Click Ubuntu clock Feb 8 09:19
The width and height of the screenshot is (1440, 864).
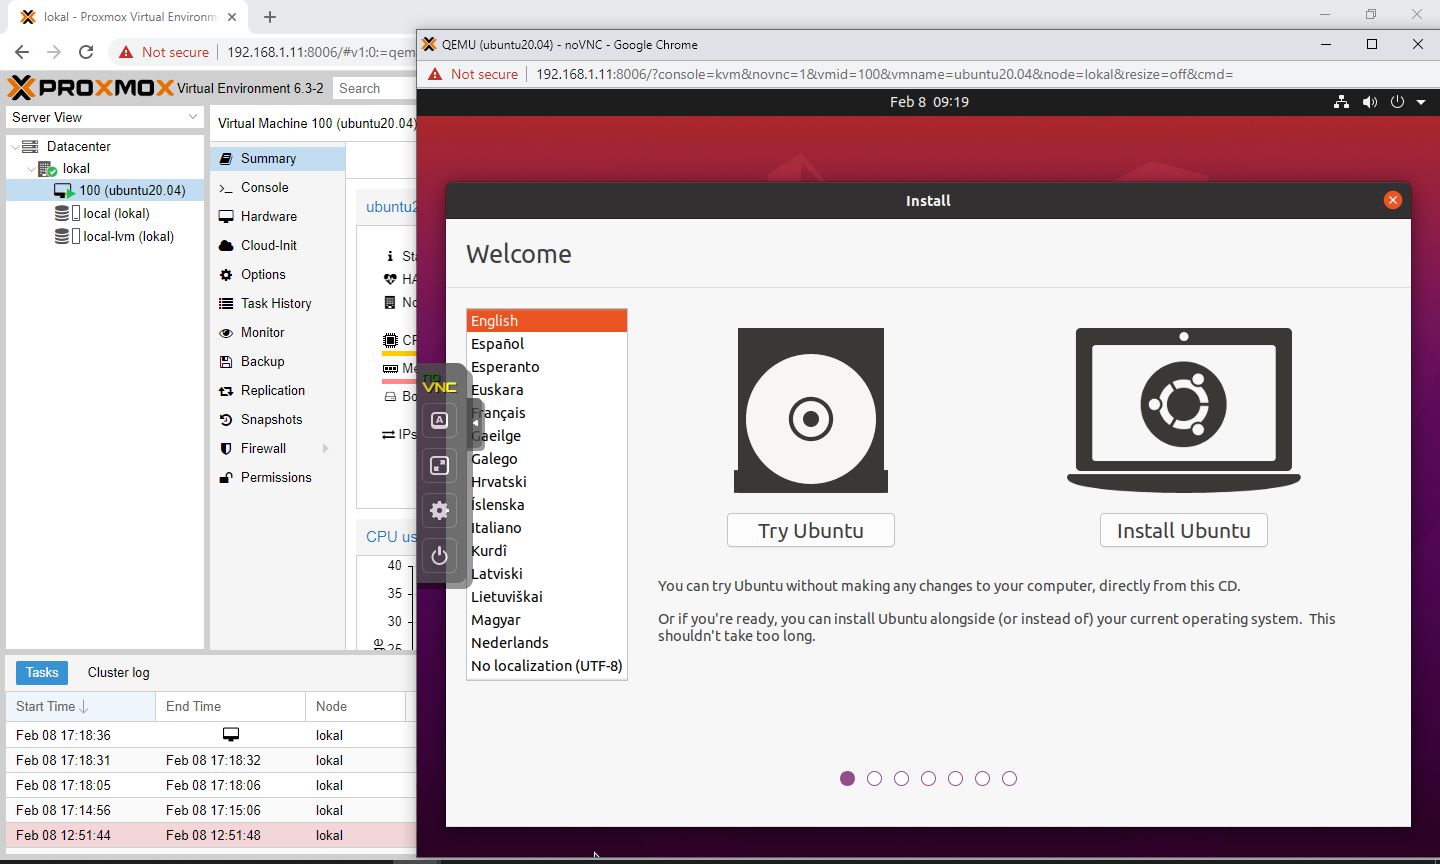click(x=929, y=102)
